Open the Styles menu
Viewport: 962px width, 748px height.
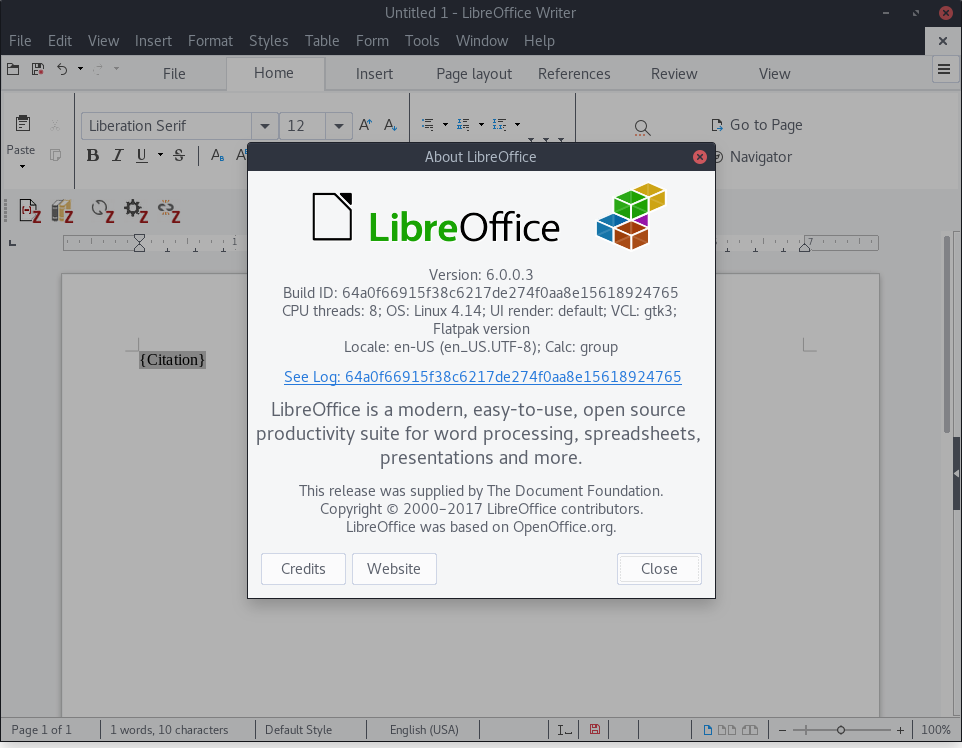point(268,40)
